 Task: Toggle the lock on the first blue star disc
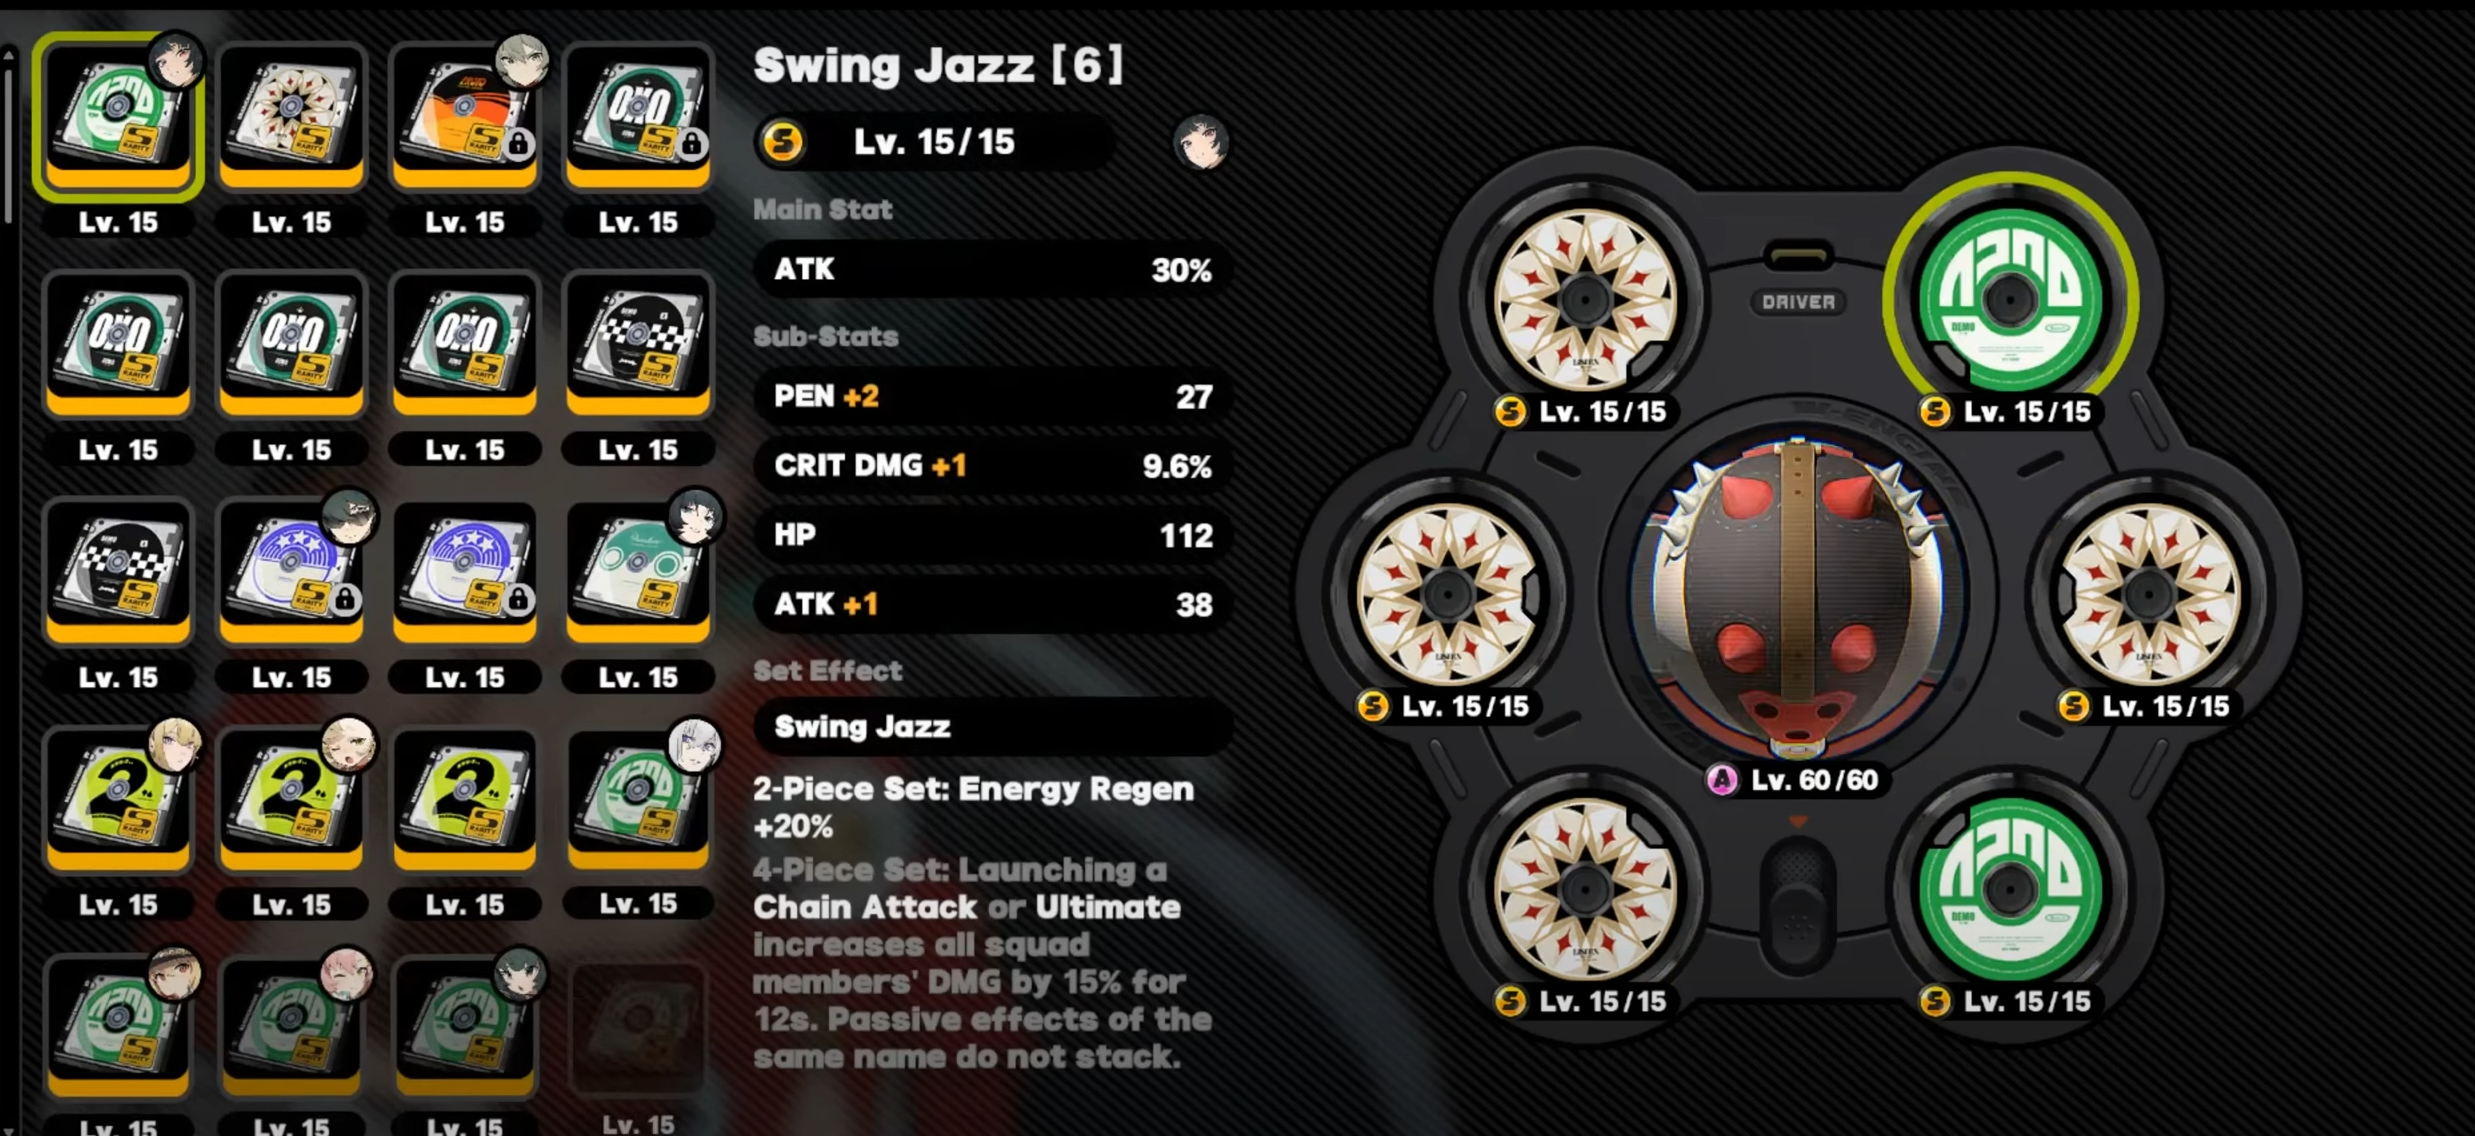click(345, 600)
